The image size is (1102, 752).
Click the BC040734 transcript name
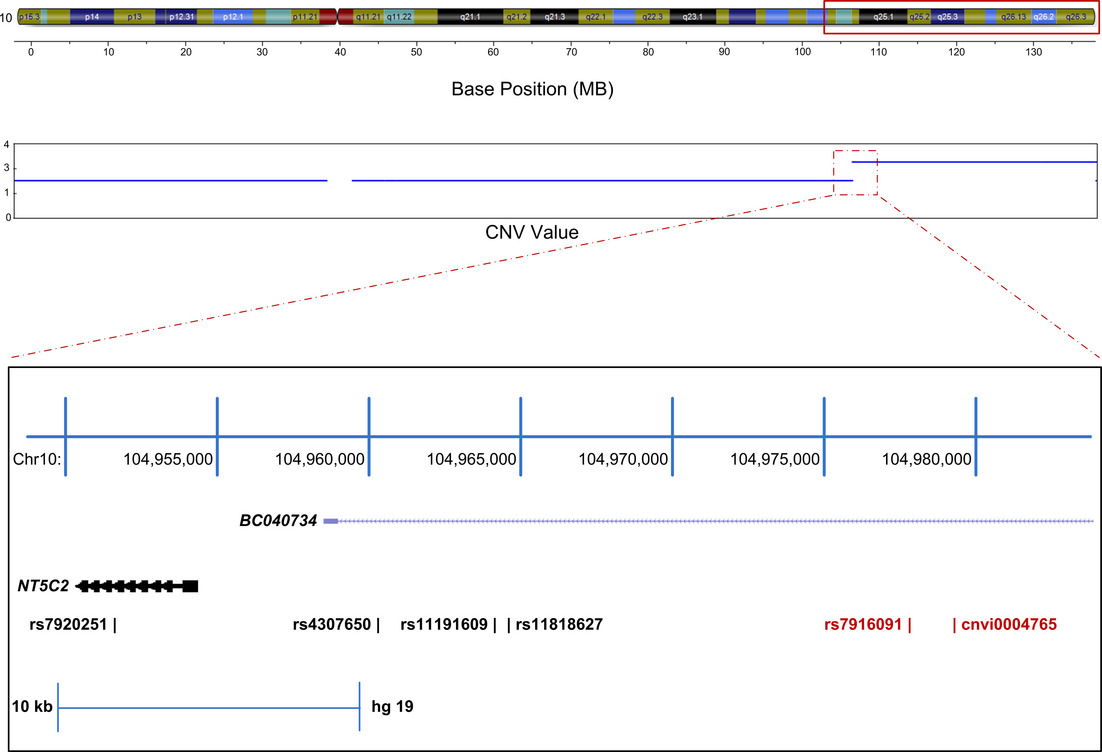tap(278, 521)
